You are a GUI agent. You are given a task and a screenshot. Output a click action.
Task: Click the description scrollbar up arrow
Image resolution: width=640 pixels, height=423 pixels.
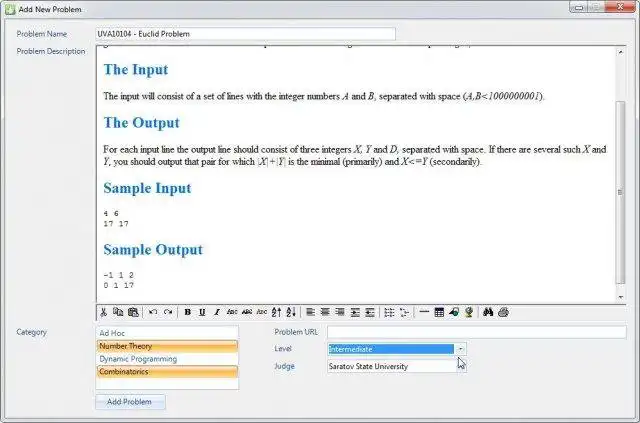click(x=621, y=52)
